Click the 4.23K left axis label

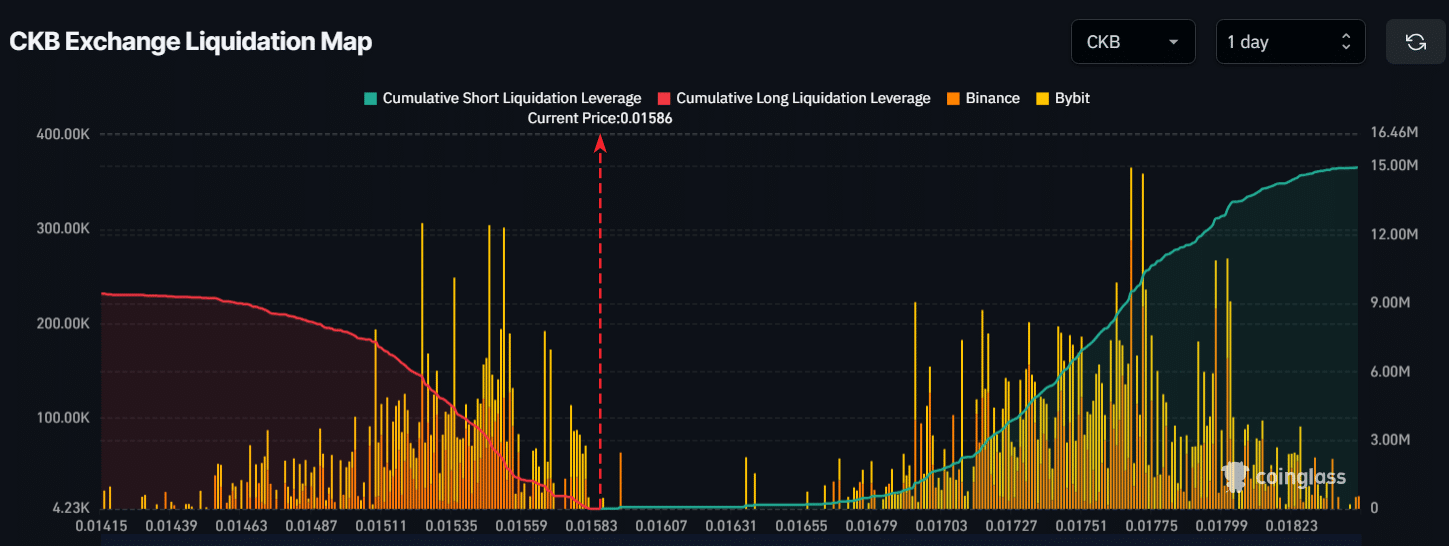tap(70, 507)
